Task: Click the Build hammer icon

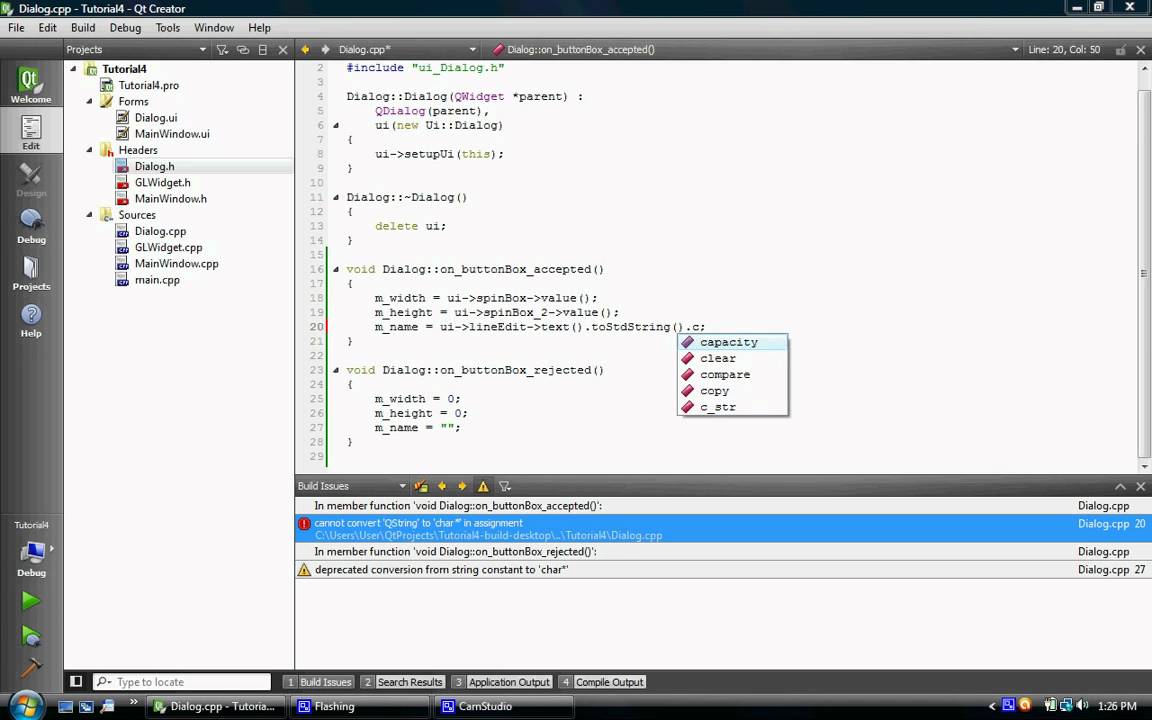Action: [x=31, y=667]
